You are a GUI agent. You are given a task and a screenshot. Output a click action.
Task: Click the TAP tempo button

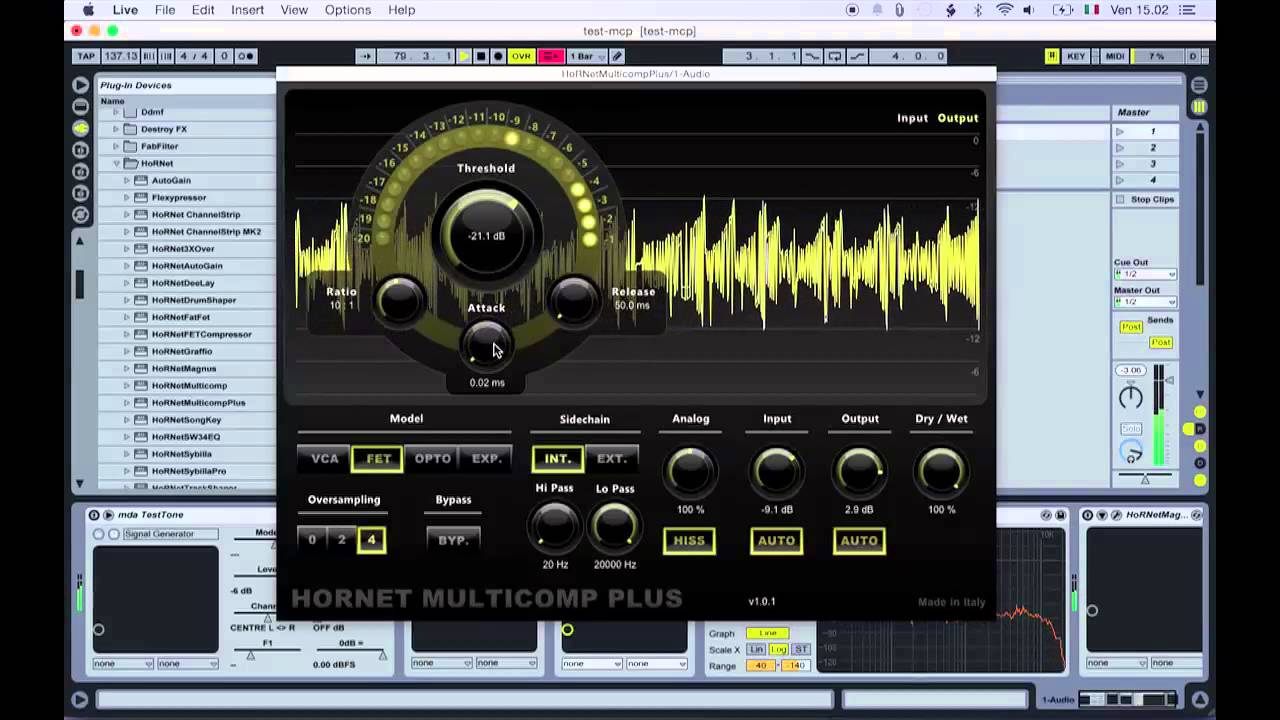86,56
